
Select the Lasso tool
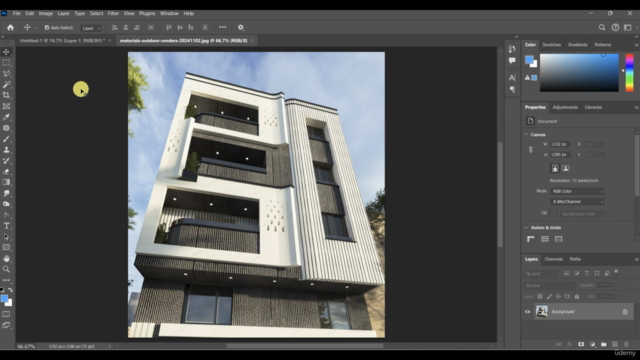point(6,74)
